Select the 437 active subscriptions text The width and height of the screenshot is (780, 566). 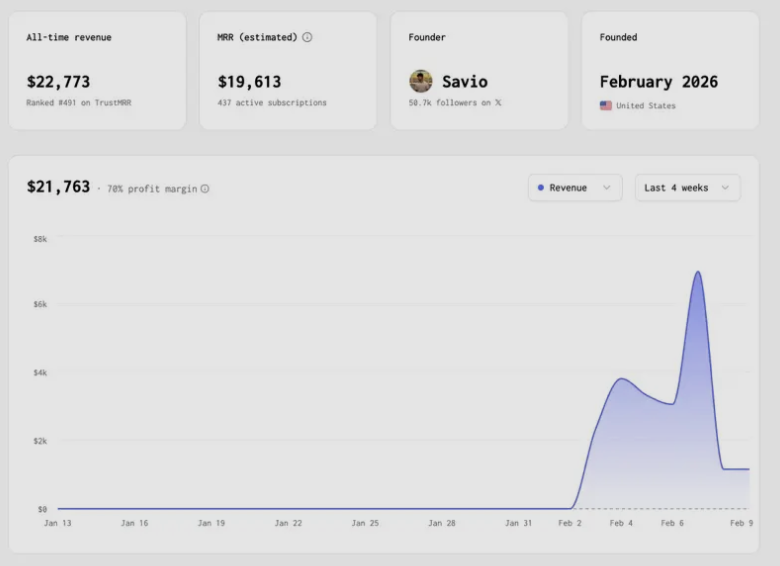click(272, 103)
